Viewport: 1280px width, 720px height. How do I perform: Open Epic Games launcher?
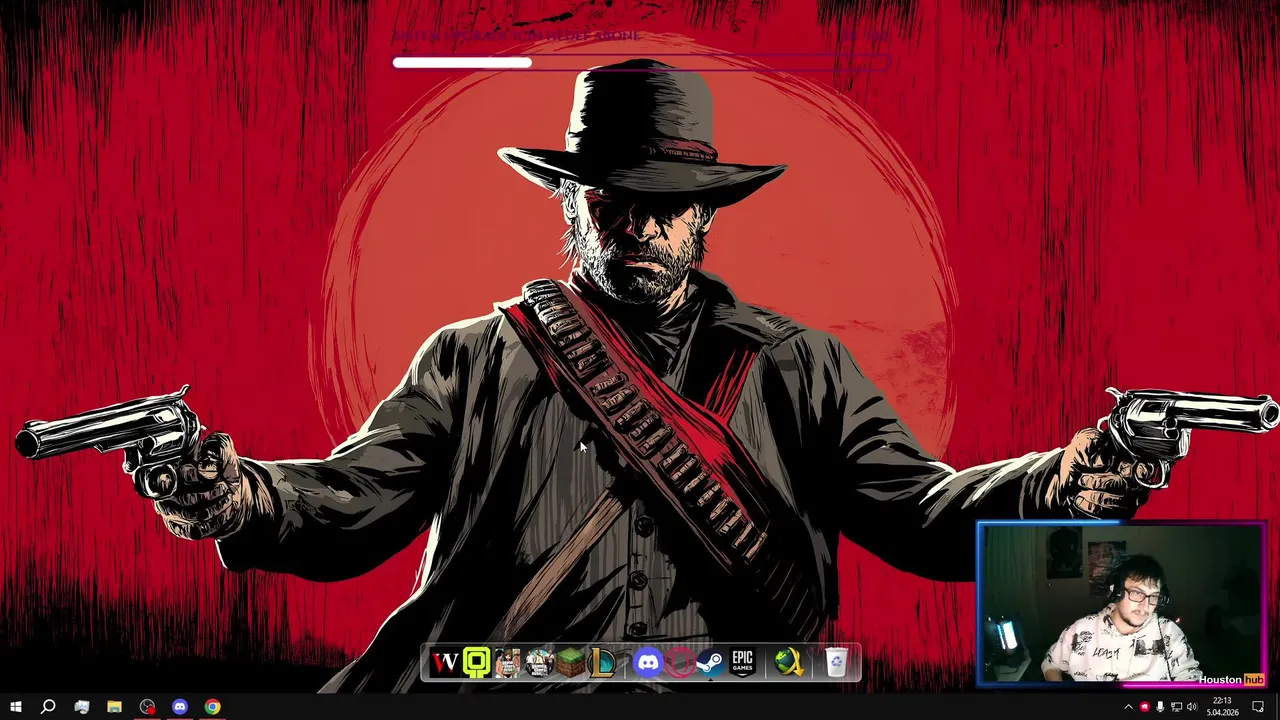(742, 662)
